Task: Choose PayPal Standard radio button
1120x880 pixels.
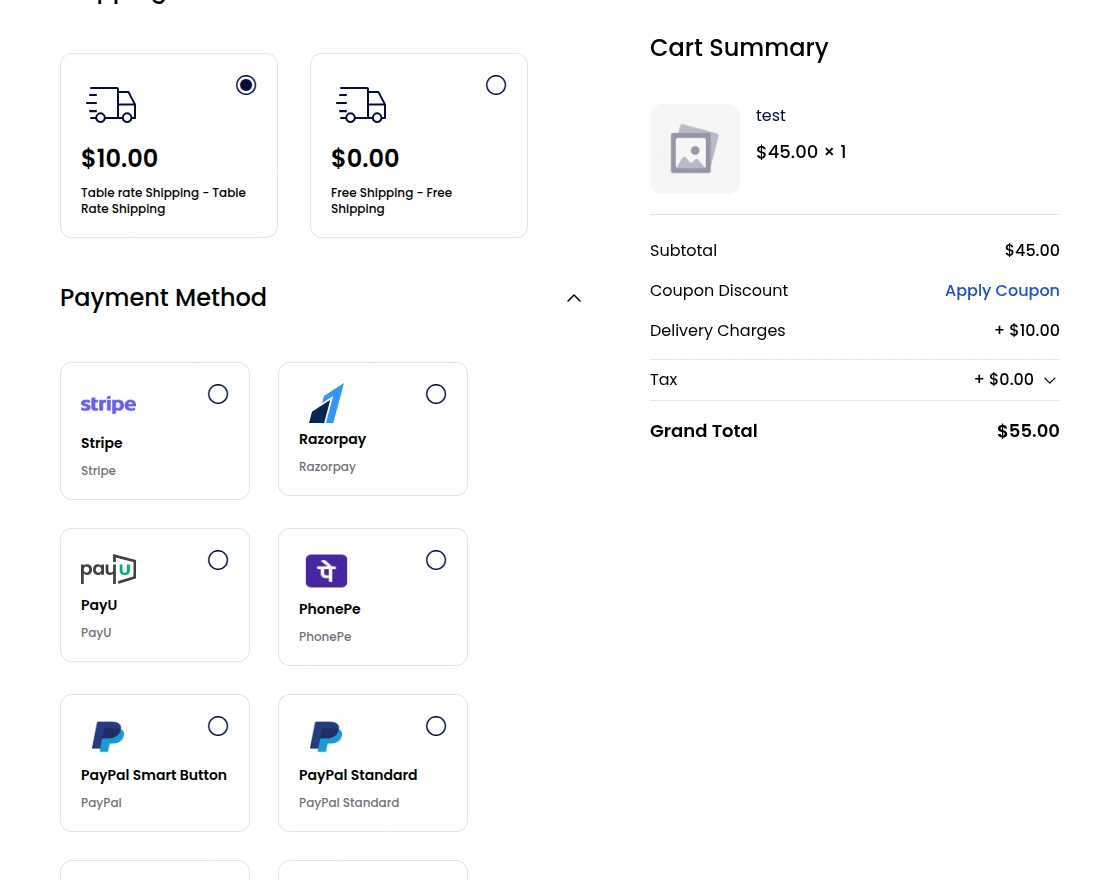Action: 436,726
